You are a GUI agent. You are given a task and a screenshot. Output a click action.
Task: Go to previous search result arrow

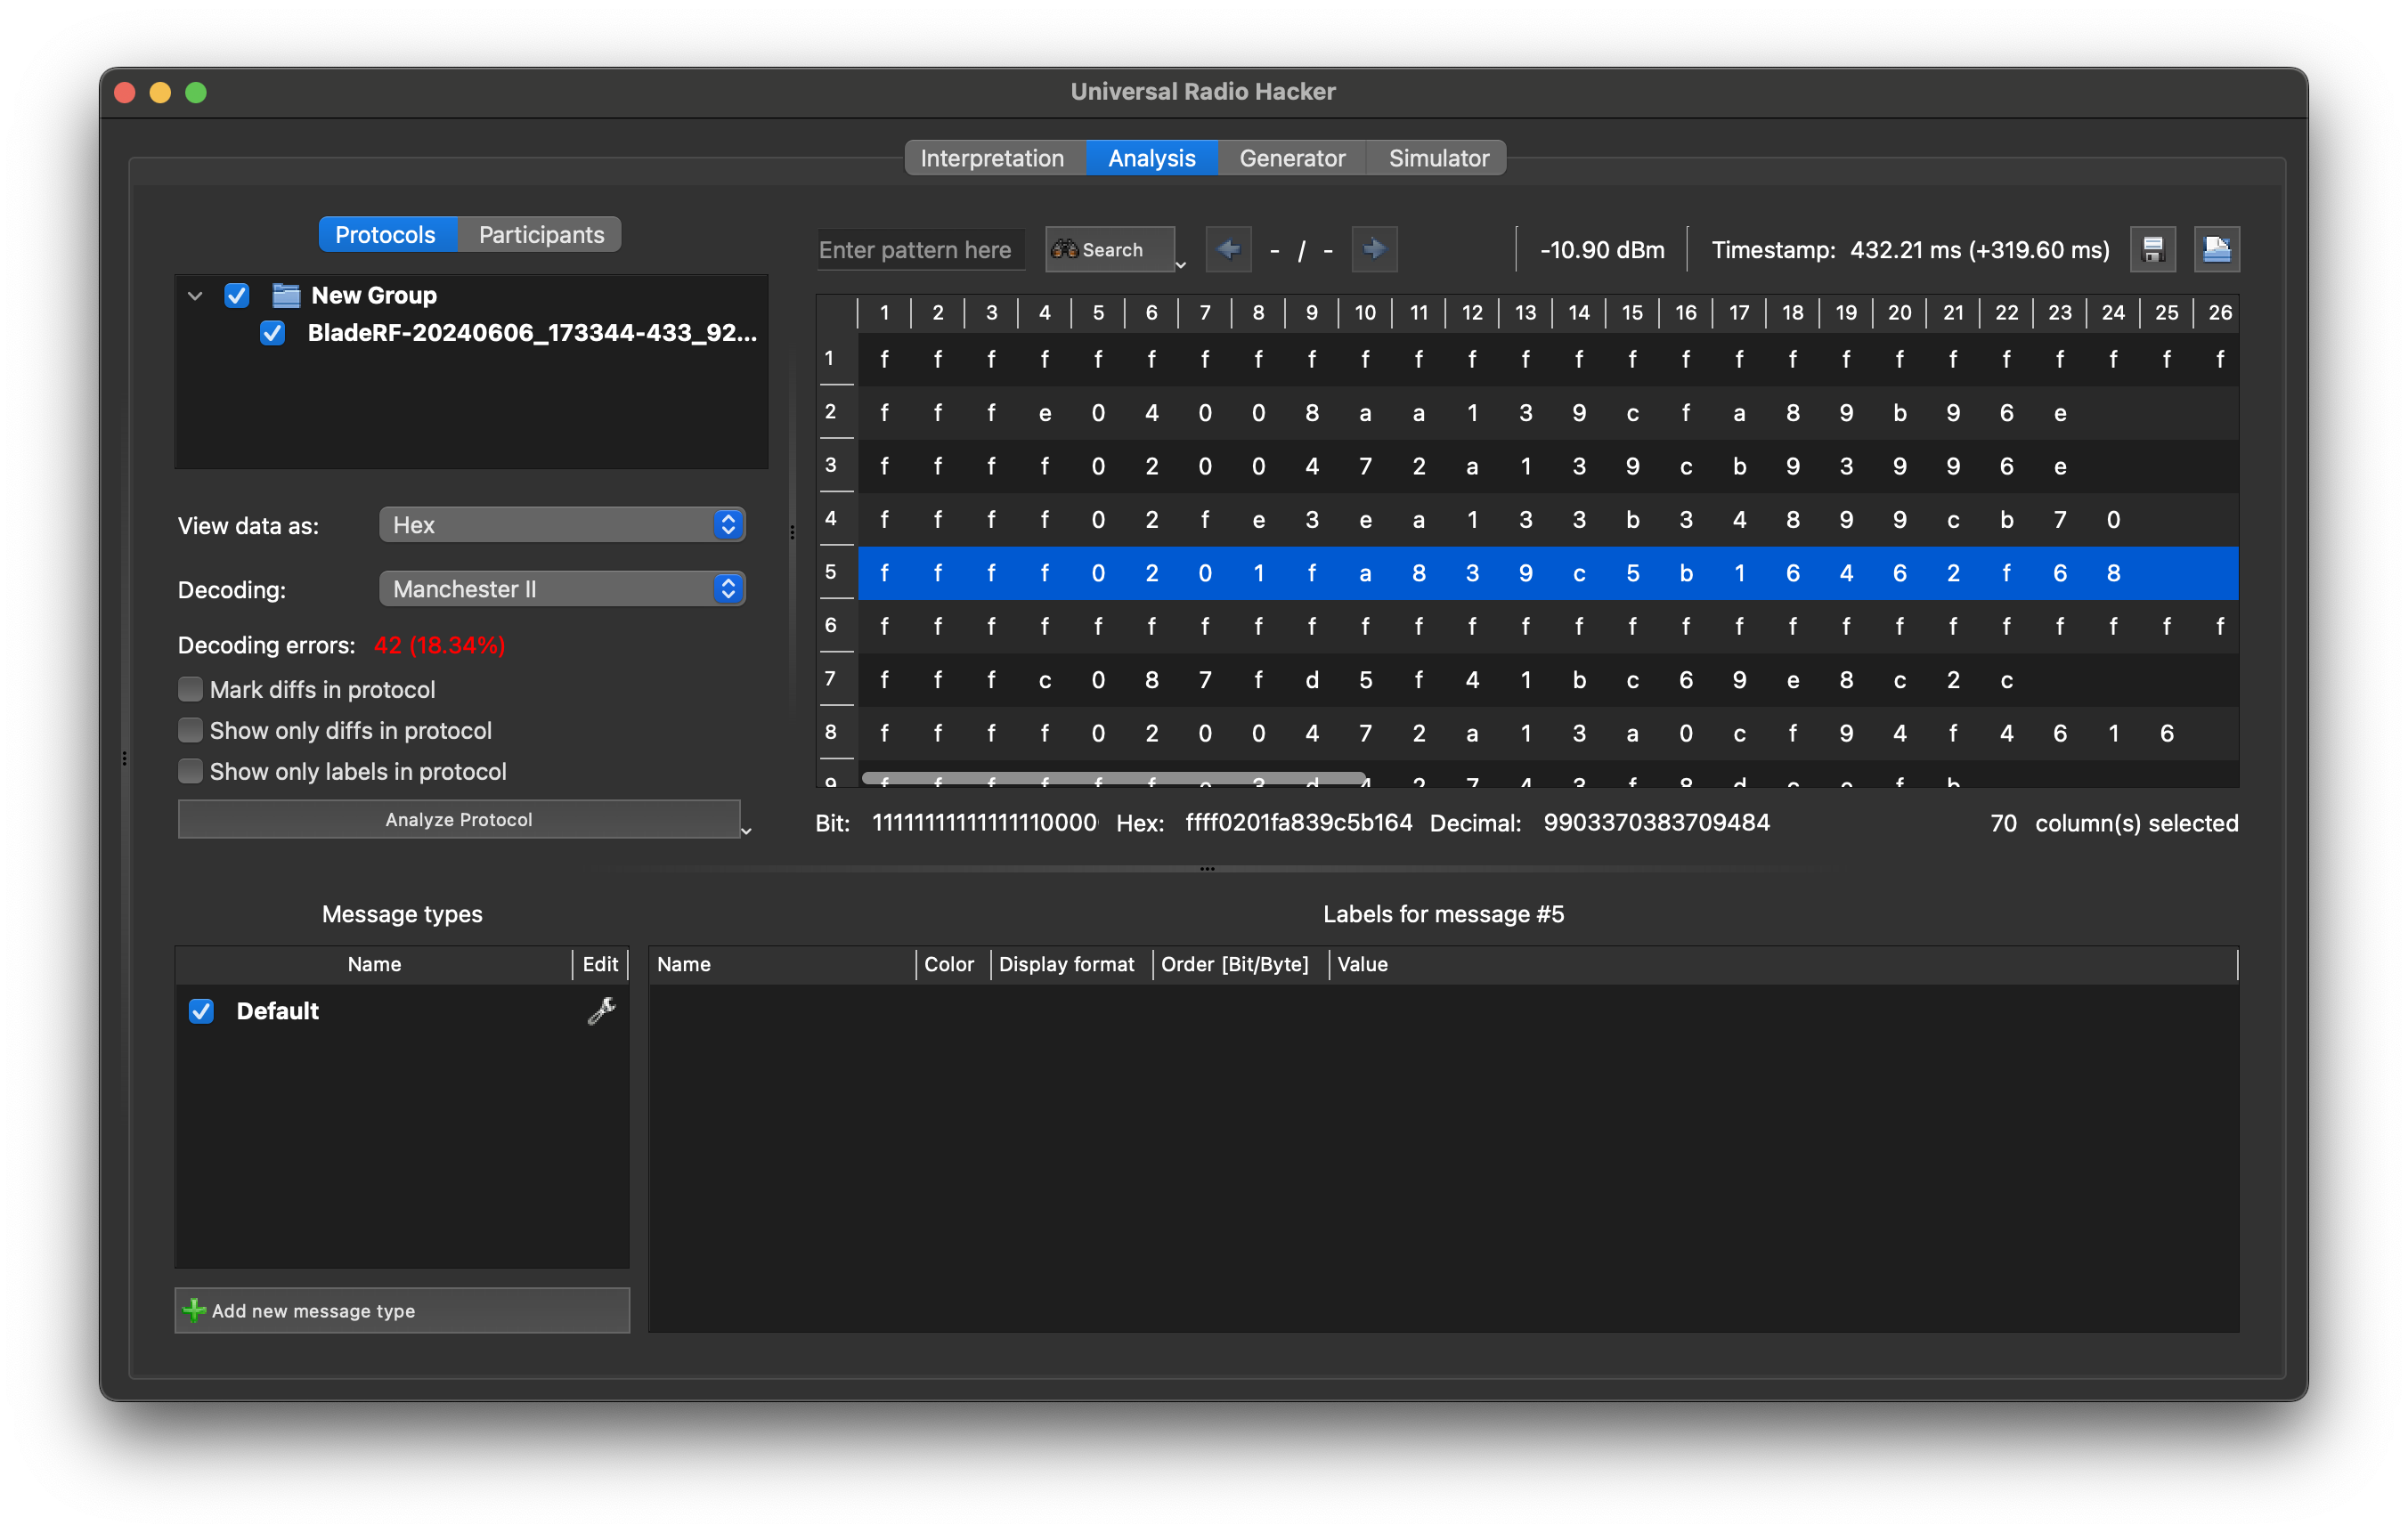point(1228,249)
